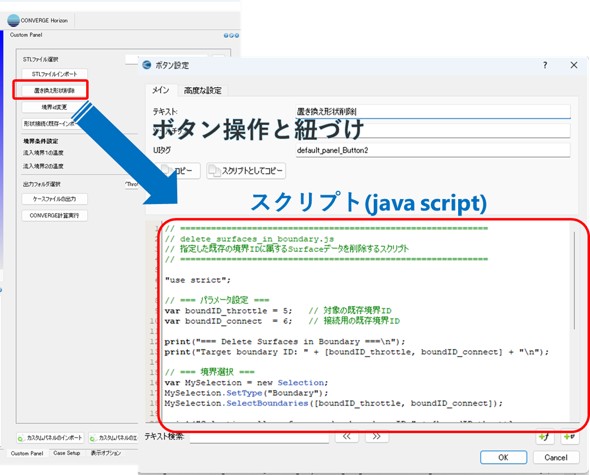590x475 pixels.
Task: Click the CONVERGE計算実行 button
Action: click(55, 216)
